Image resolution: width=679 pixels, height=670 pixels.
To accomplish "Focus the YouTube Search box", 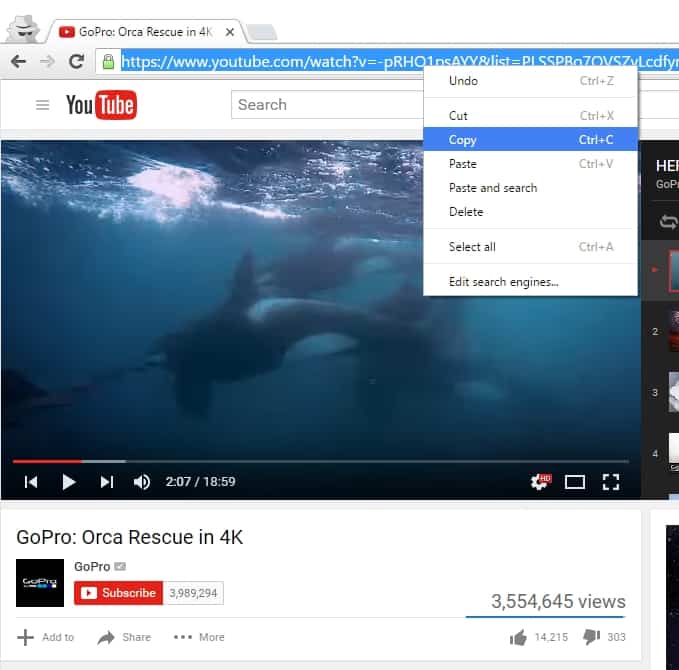I will coord(327,105).
